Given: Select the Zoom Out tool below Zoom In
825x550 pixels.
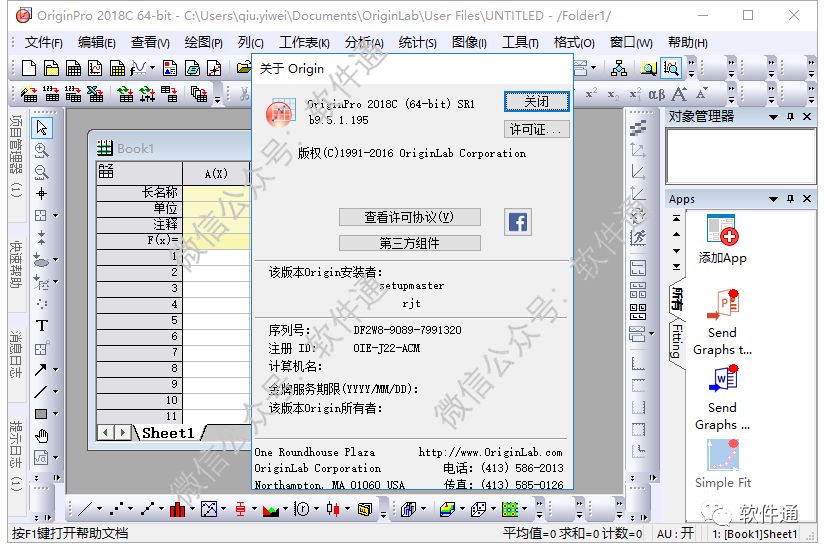Looking at the screenshot, I should [x=42, y=172].
